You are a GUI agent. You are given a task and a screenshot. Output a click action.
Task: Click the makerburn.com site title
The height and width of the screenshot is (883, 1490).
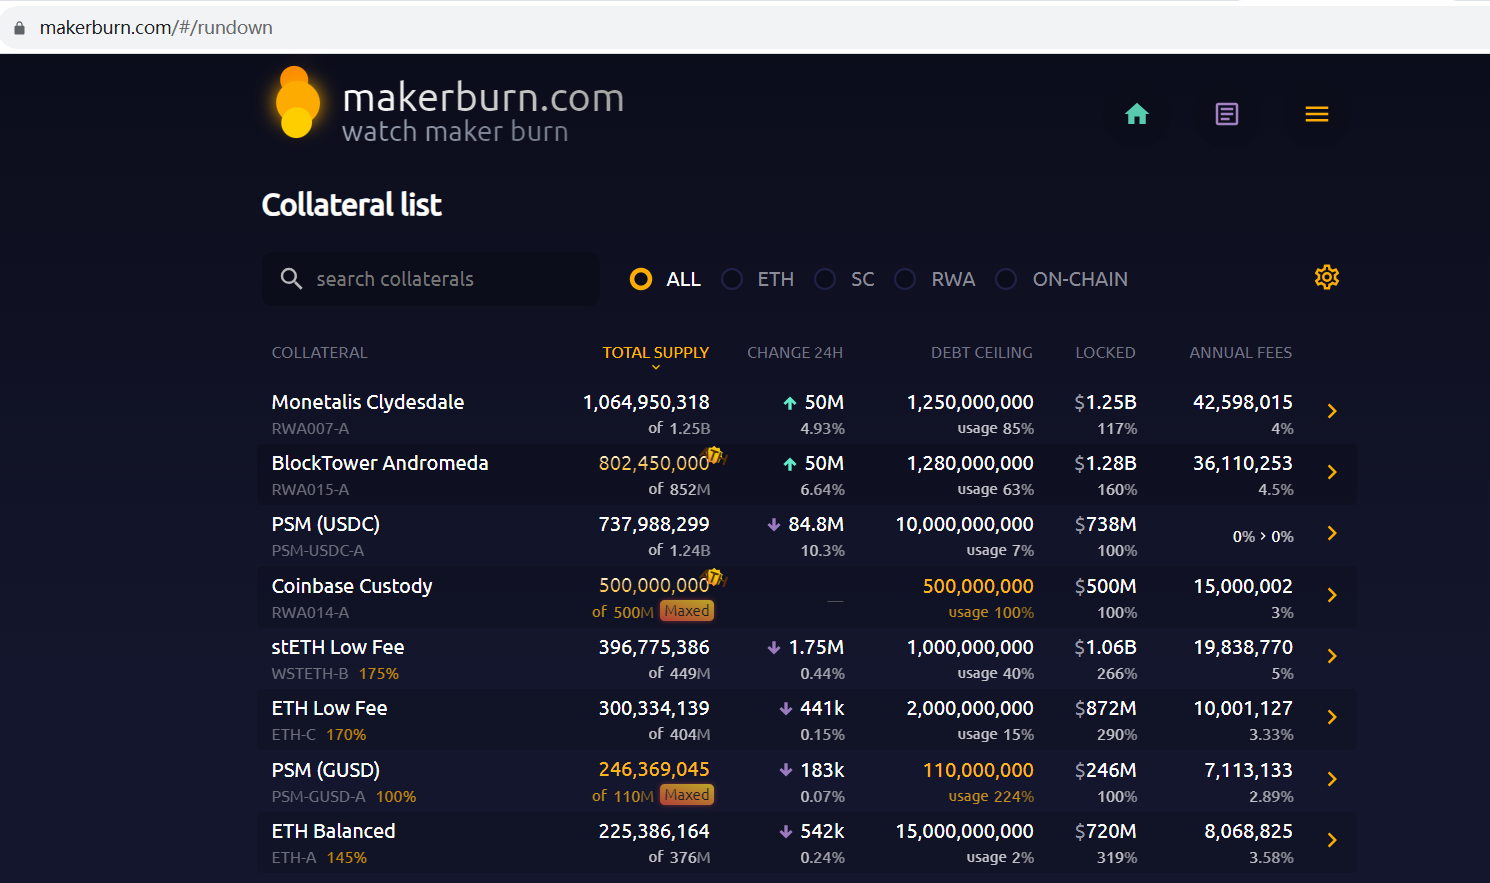click(483, 97)
